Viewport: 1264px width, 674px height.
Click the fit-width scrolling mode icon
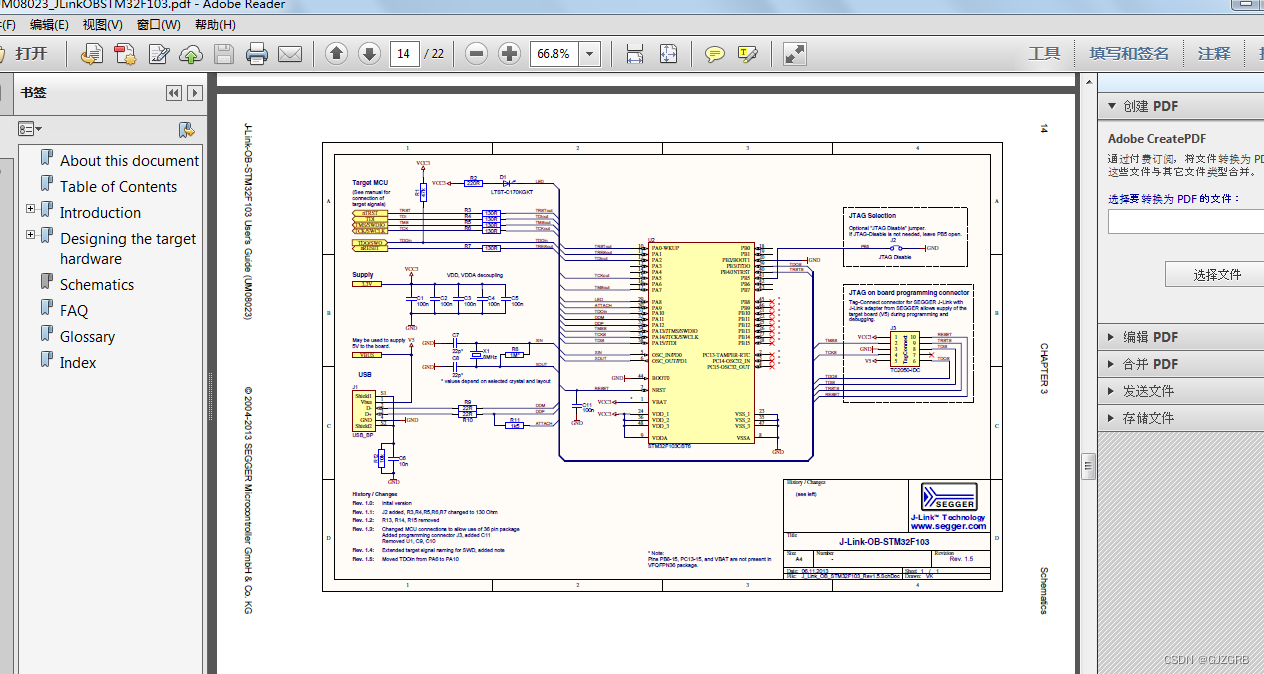tap(634, 53)
